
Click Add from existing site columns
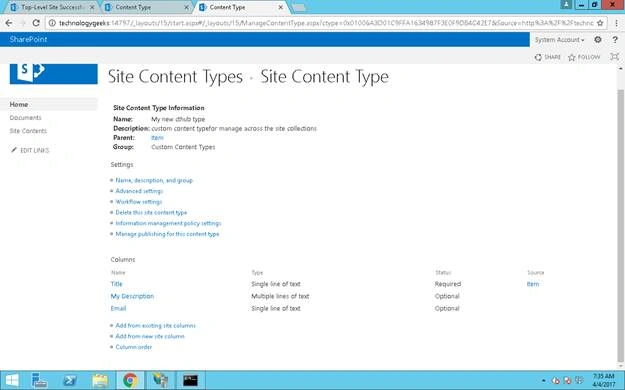point(155,325)
